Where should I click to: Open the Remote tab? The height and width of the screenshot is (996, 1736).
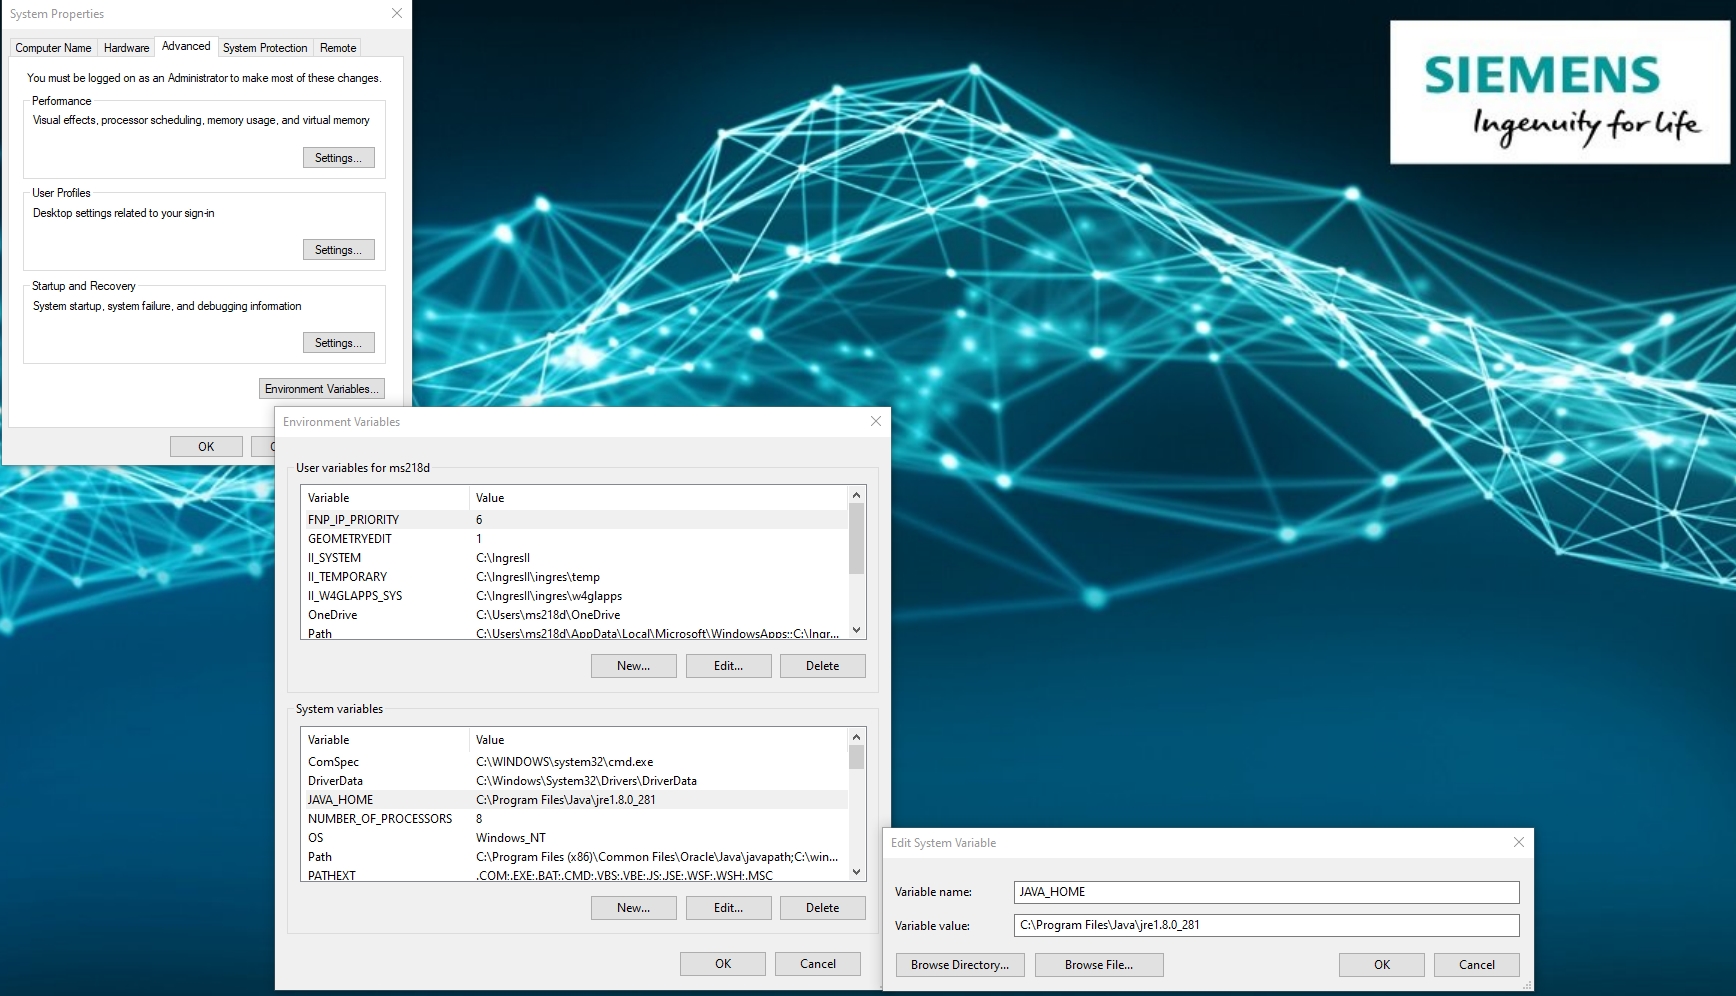pos(338,48)
